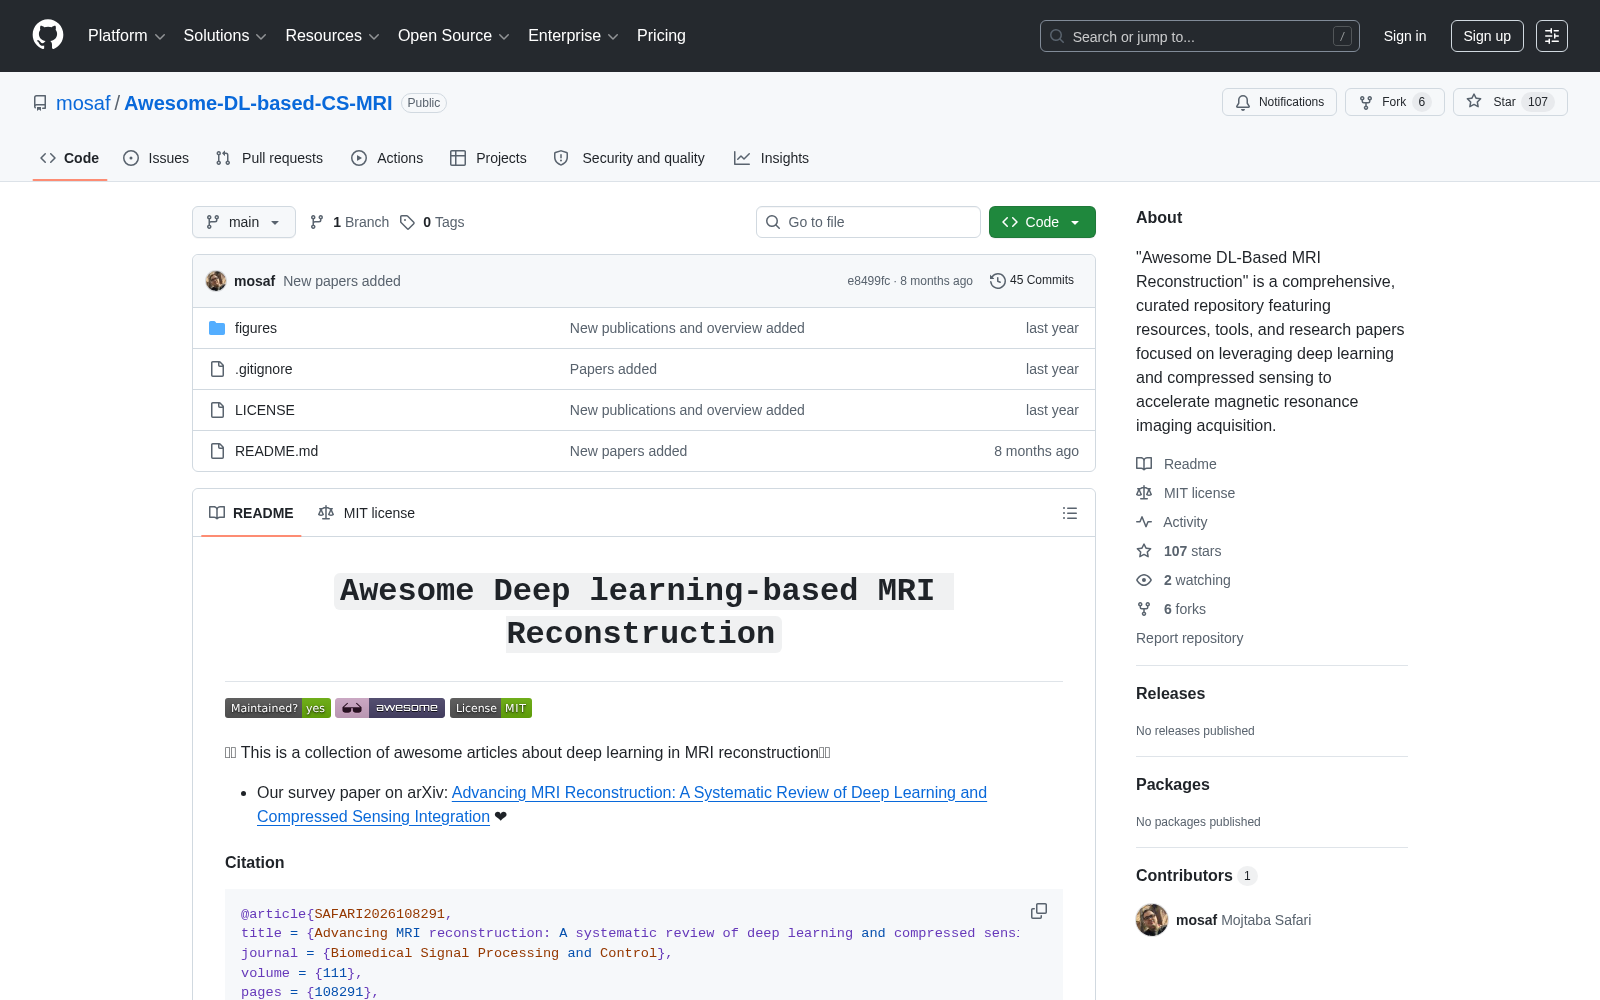Viewport: 1600px width, 1000px height.
Task: Click the mosaf commit author avatar
Action: point(216,281)
